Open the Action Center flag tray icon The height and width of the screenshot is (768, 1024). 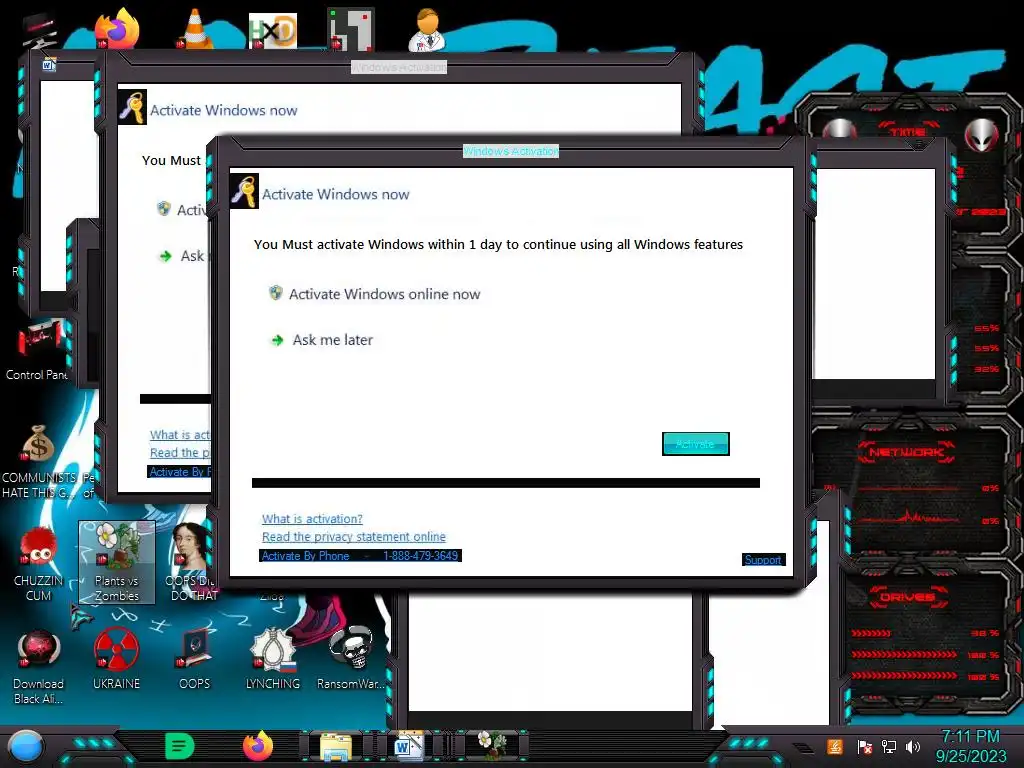(864, 746)
